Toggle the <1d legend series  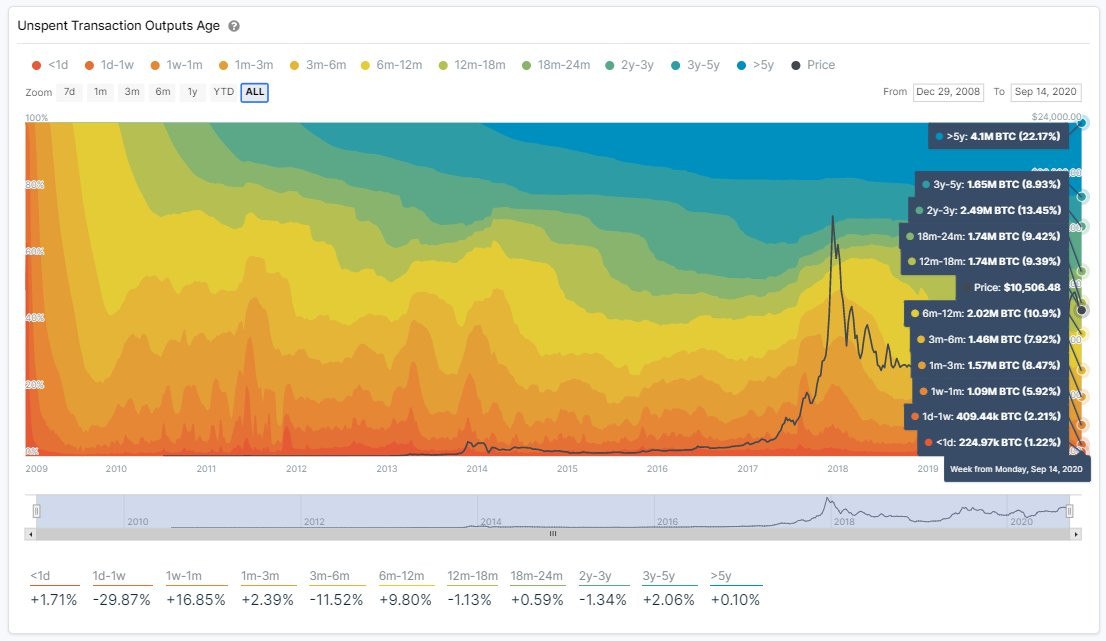(x=50, y=65)
